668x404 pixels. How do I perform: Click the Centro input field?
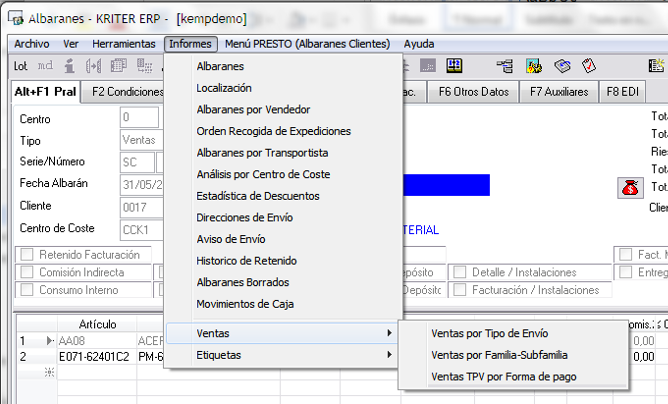pyautogui.click(x=139, y=117)
